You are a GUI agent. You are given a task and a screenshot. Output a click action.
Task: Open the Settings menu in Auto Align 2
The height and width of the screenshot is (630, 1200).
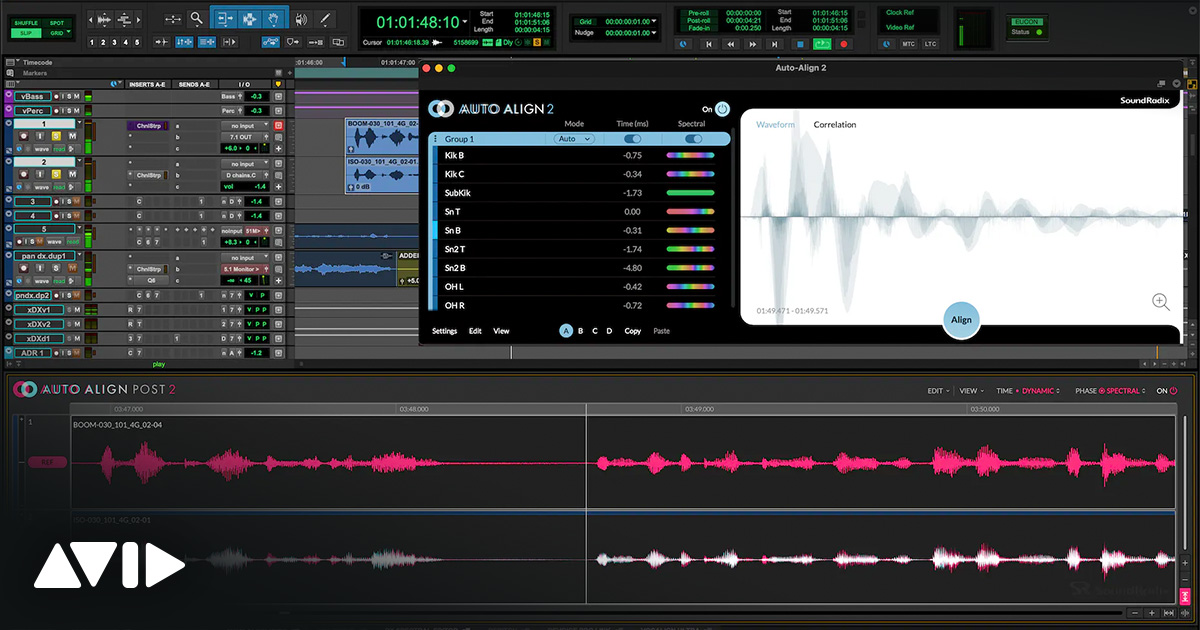444,331
